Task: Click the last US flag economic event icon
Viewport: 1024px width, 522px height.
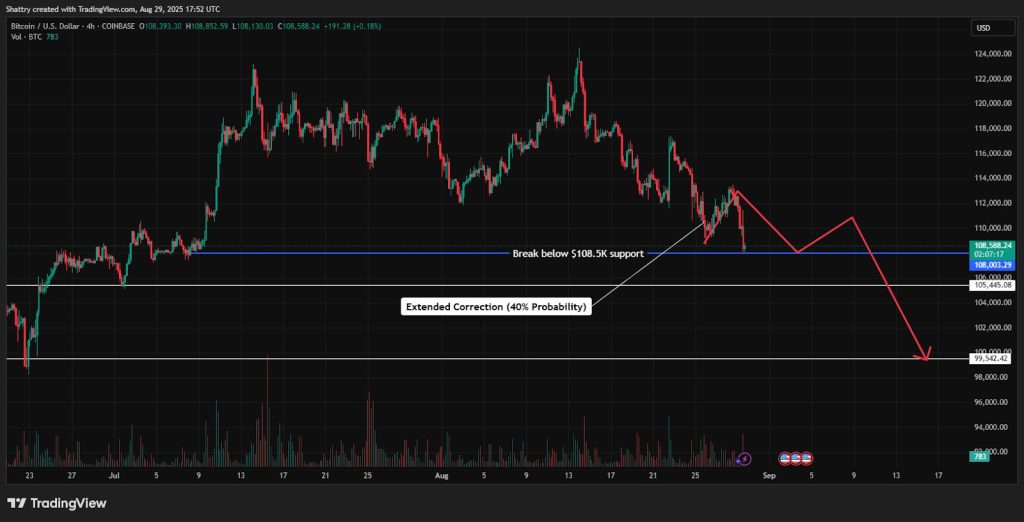Action: (x=806, y=458)
